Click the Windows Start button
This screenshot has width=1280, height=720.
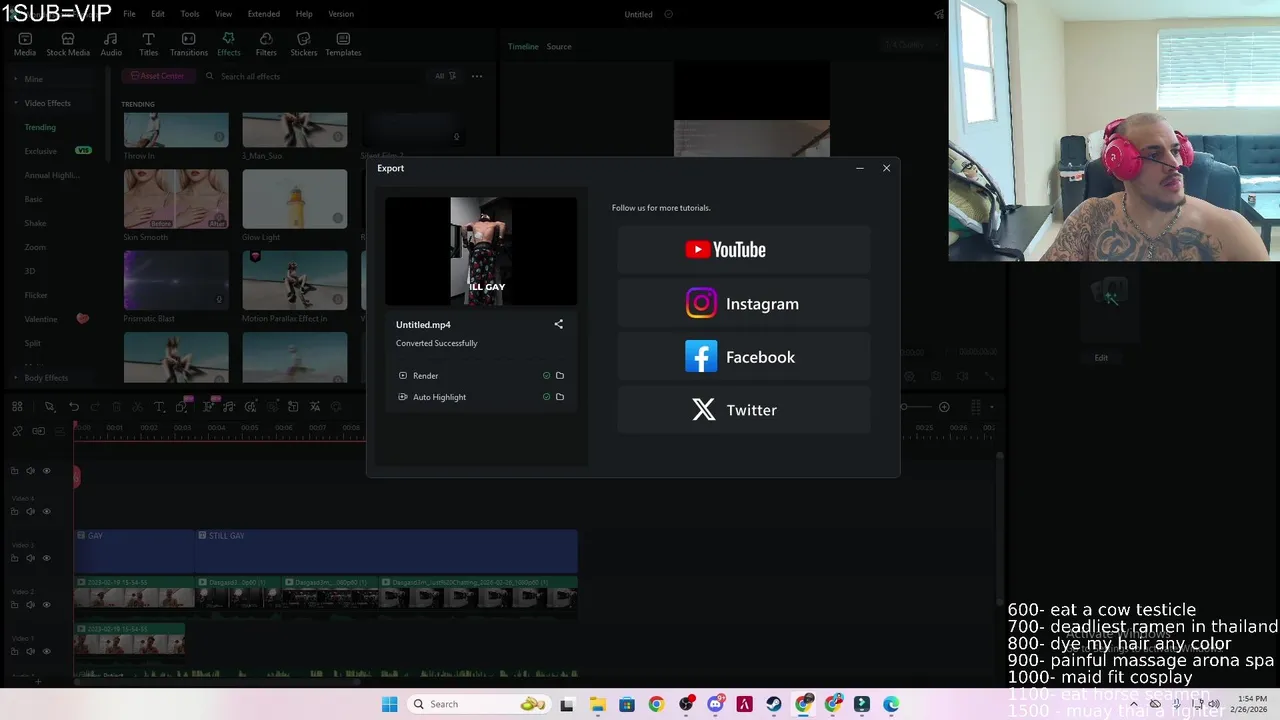point(389,704)
